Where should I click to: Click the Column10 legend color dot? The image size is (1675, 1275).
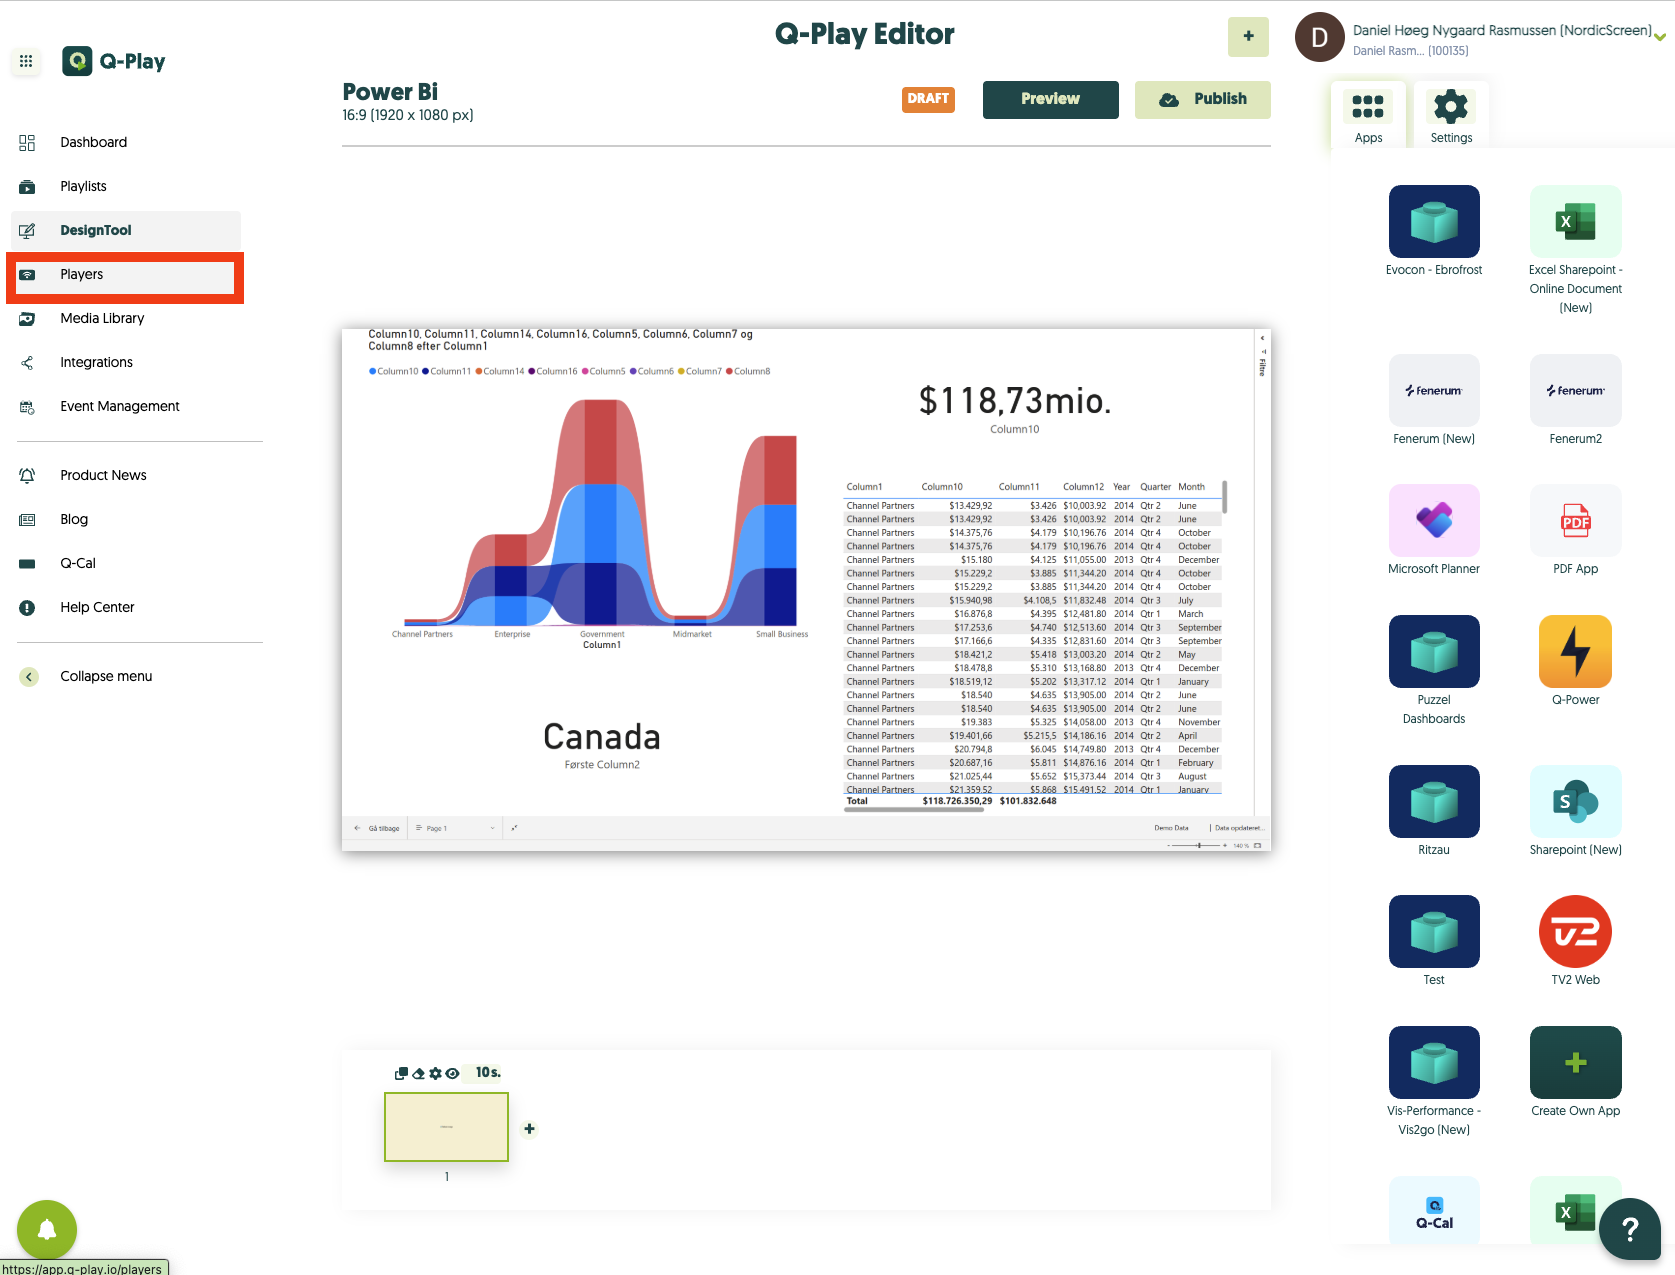coord(373,371)
